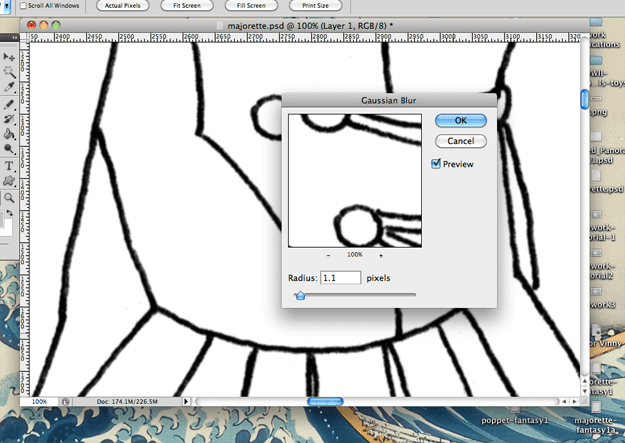Collapse the toolbox with double-arrow

click(14, 37)
